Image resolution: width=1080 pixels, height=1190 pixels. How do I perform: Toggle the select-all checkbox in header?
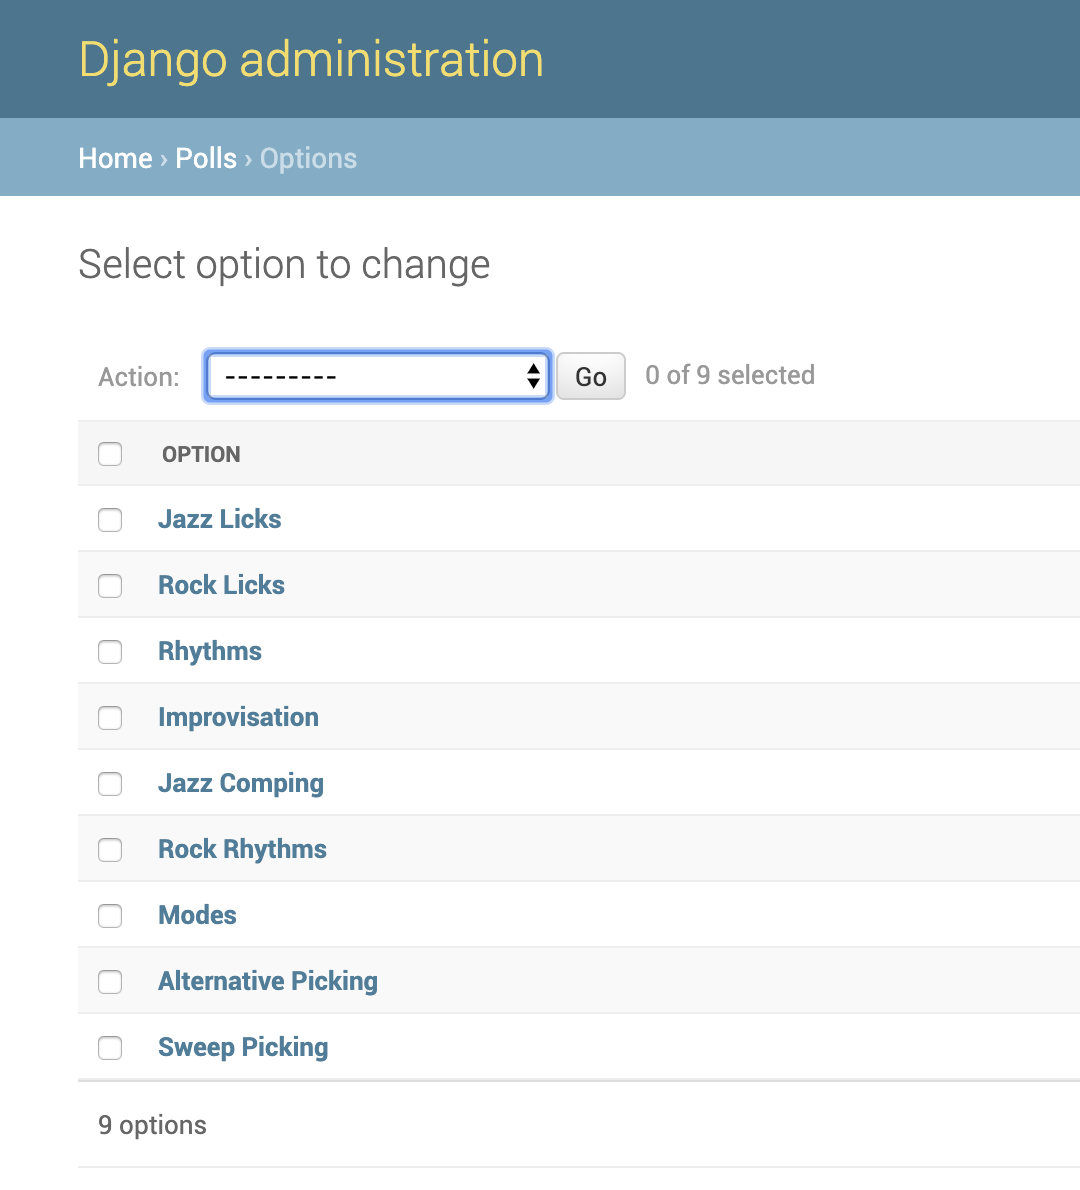110,454
